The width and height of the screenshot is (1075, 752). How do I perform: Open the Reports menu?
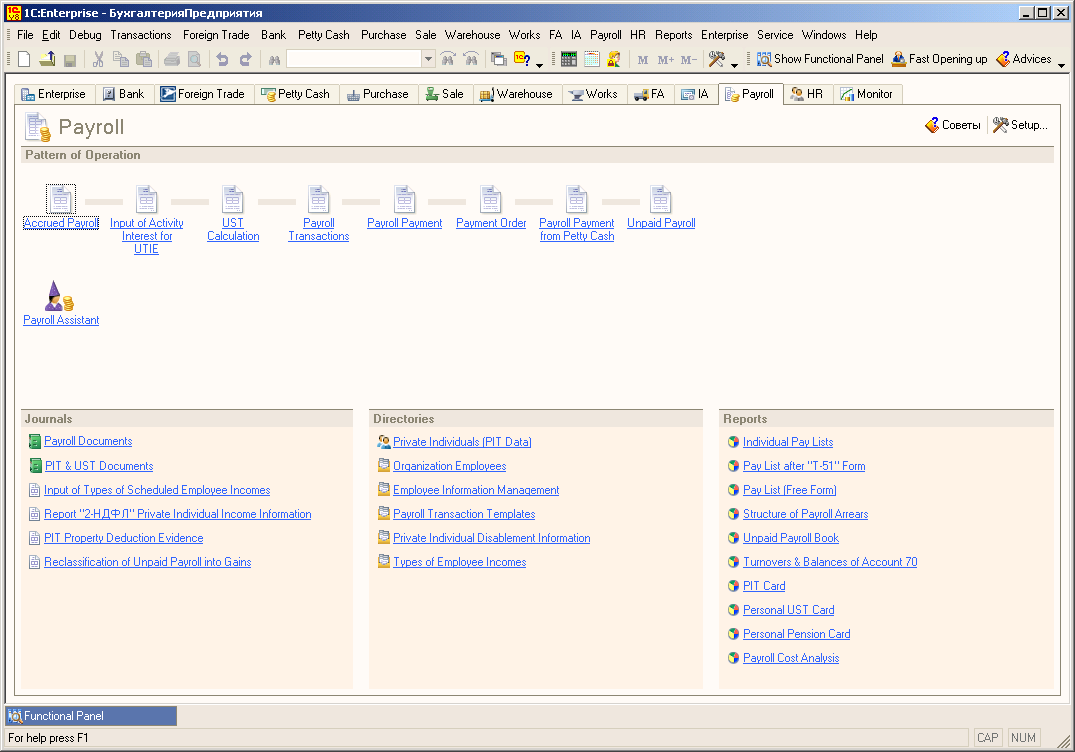(x=673, y=34)
